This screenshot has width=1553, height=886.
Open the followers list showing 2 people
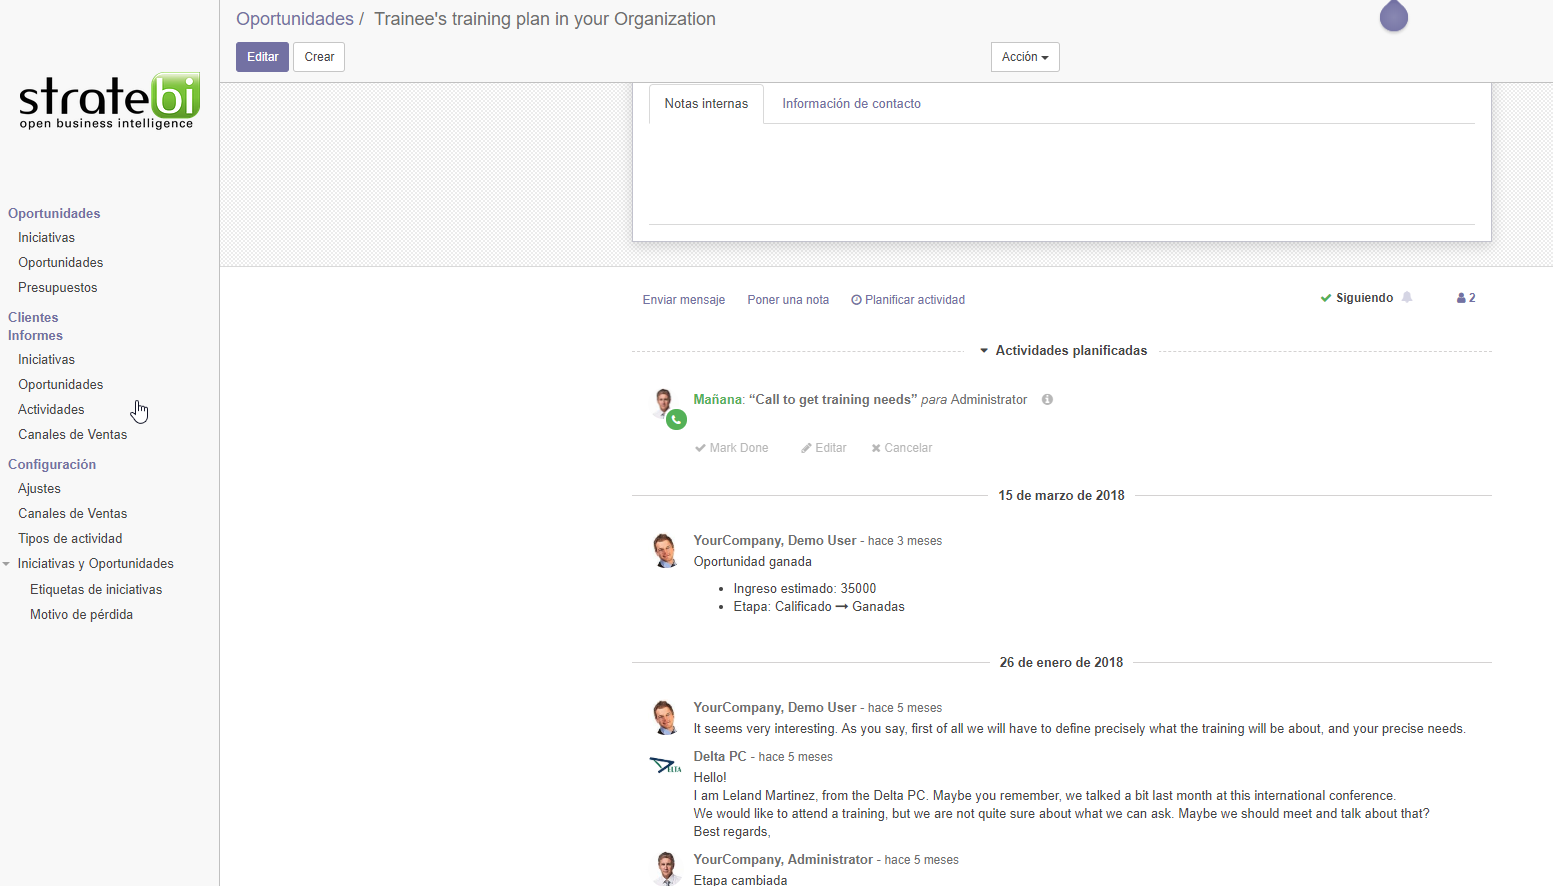1464,297
